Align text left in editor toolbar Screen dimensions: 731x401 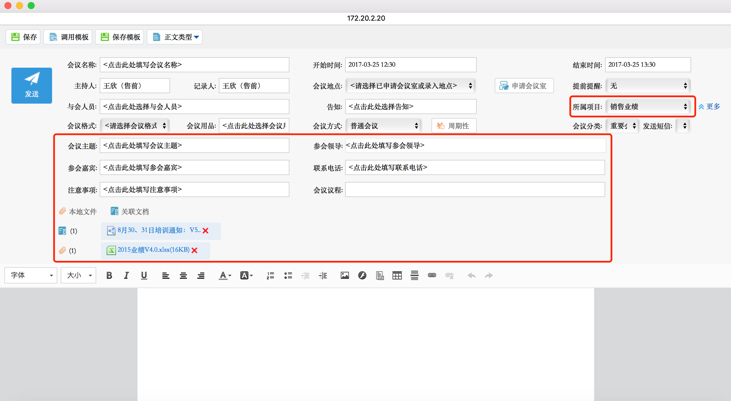pos(166,276)
